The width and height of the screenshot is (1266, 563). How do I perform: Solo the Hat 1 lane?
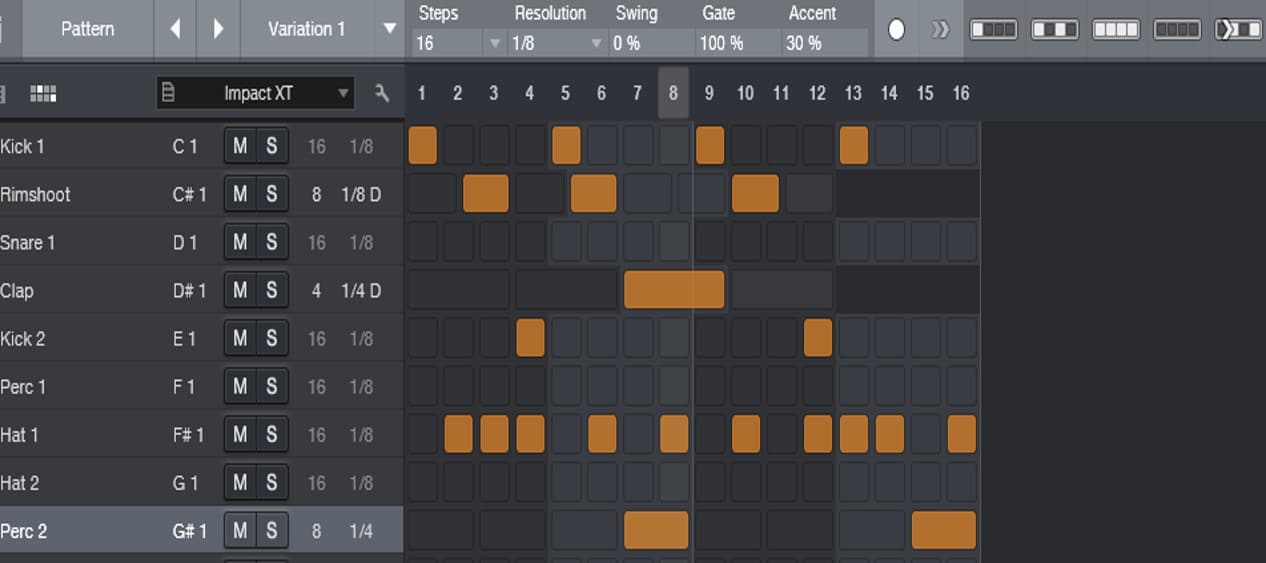coord(272,434)
